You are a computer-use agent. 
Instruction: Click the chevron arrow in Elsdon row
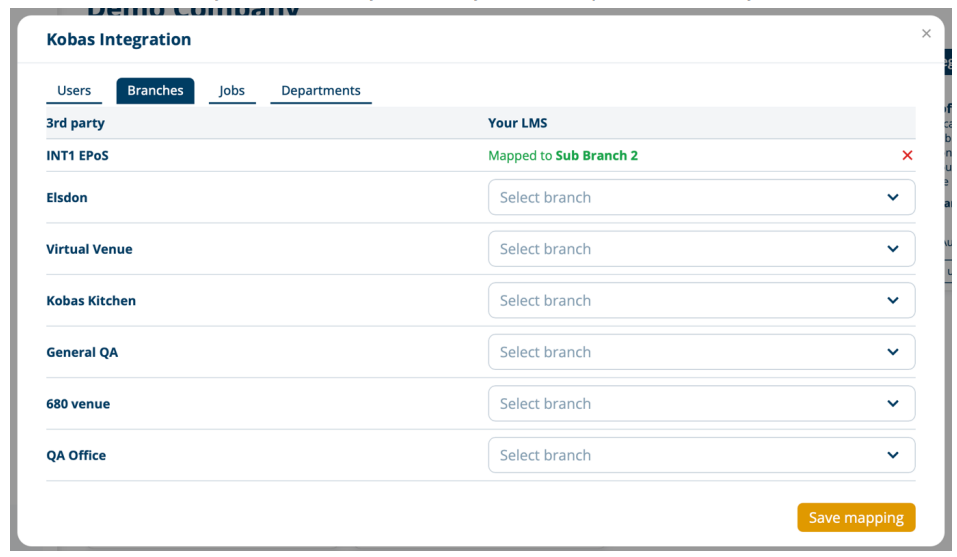[x=893, y=198]
